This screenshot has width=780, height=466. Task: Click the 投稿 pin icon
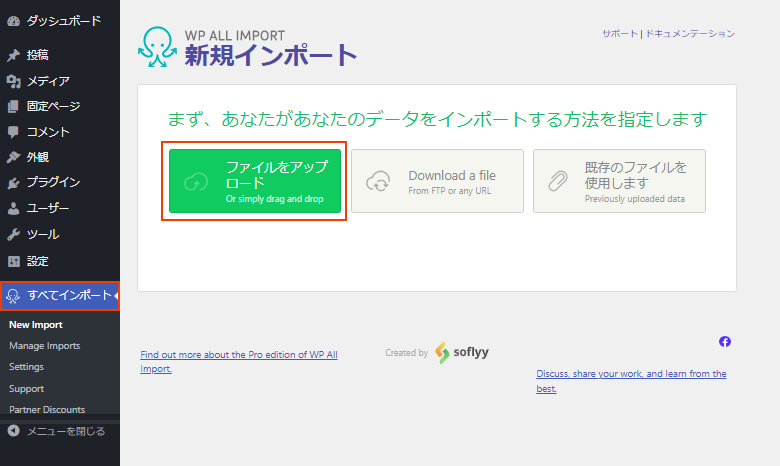coord(13,55)
